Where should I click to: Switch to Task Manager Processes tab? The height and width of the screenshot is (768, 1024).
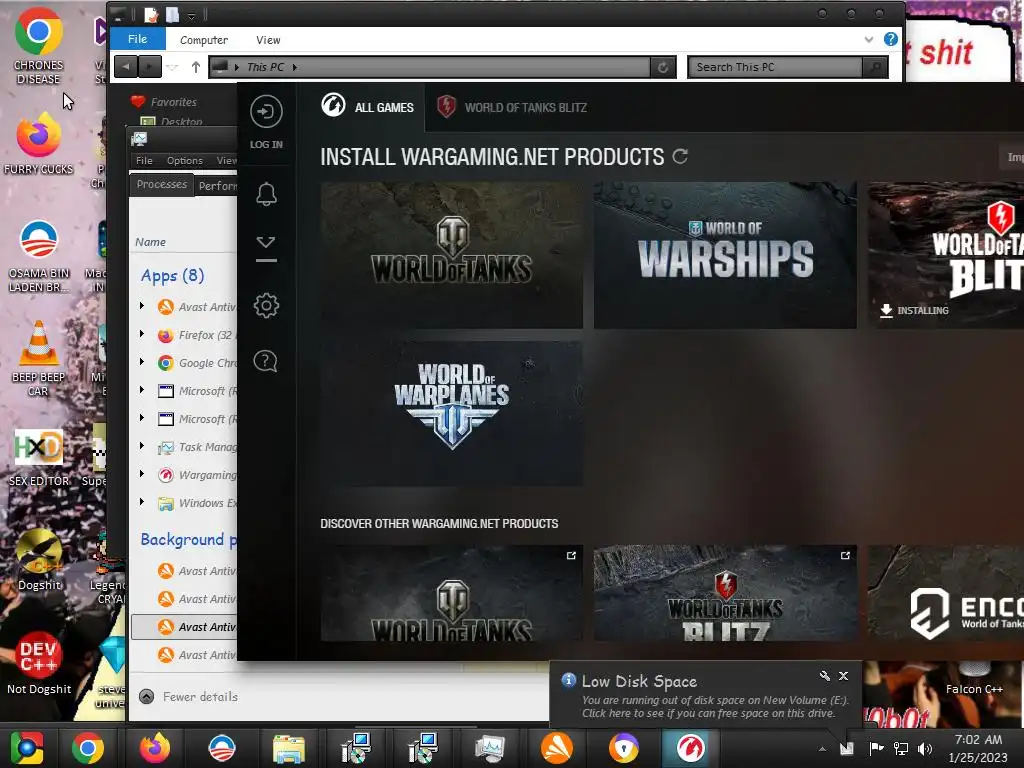161,184
